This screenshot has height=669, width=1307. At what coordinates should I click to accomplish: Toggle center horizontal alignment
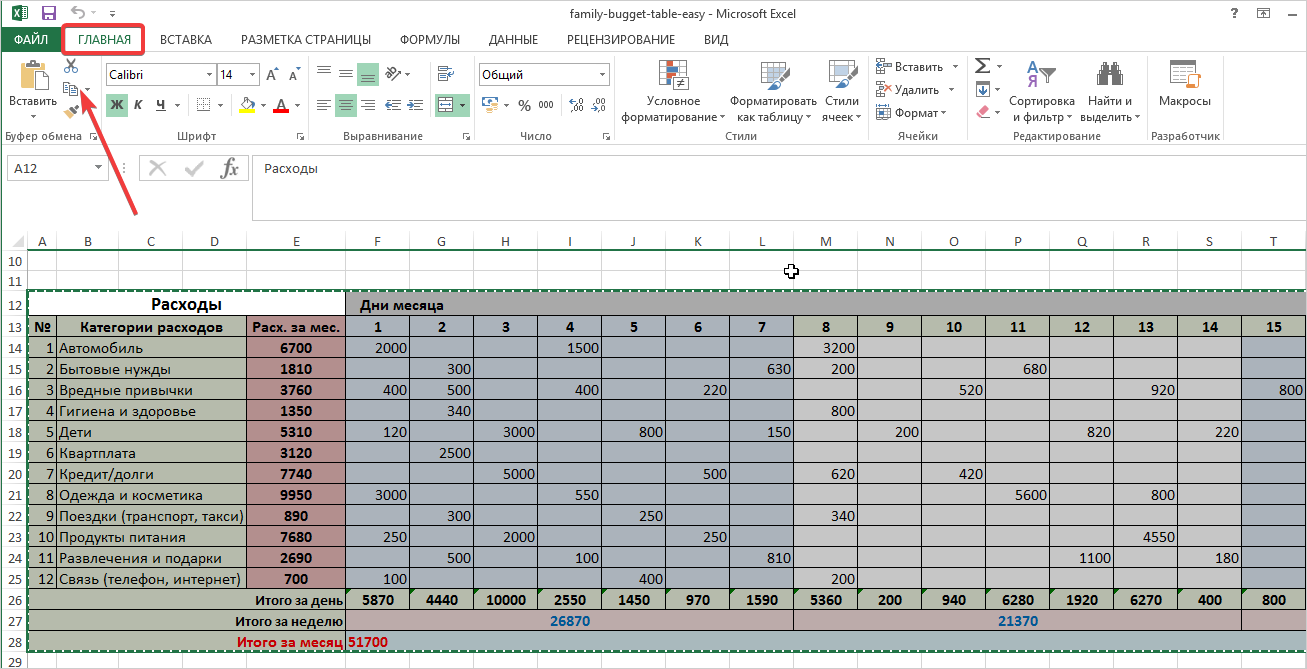tap(346, 105)
